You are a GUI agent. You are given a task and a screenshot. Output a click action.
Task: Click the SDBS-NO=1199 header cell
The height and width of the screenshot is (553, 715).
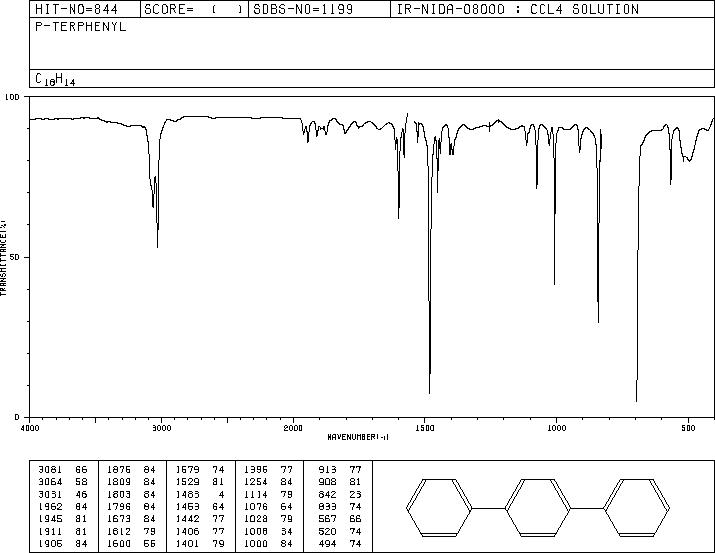pos(319,9)
